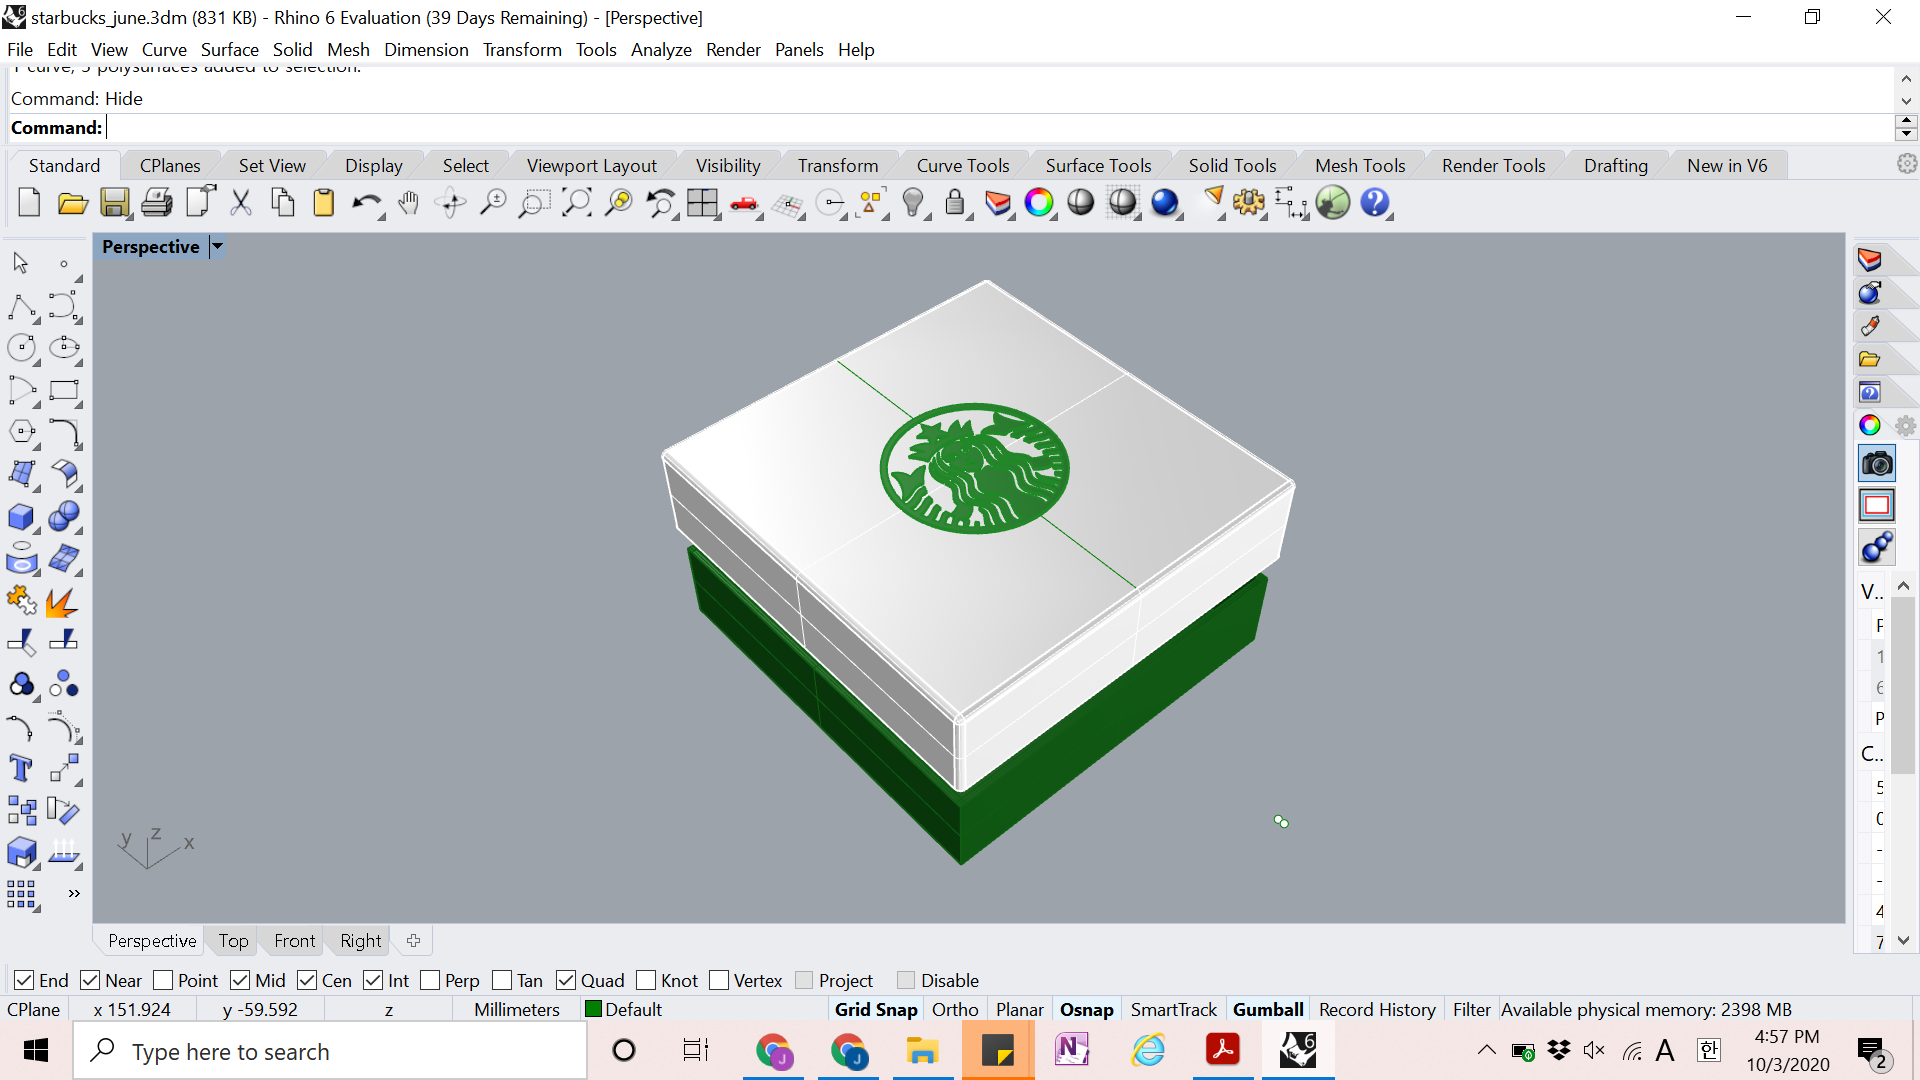Select the Pan hand tool

[x=408, y=203]
